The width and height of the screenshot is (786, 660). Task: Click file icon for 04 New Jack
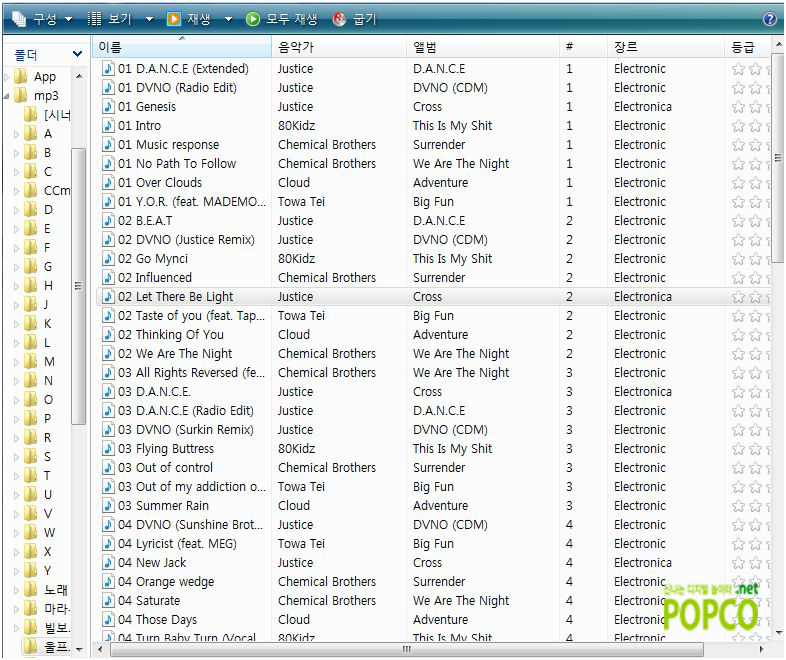click(x=108, y=562)
